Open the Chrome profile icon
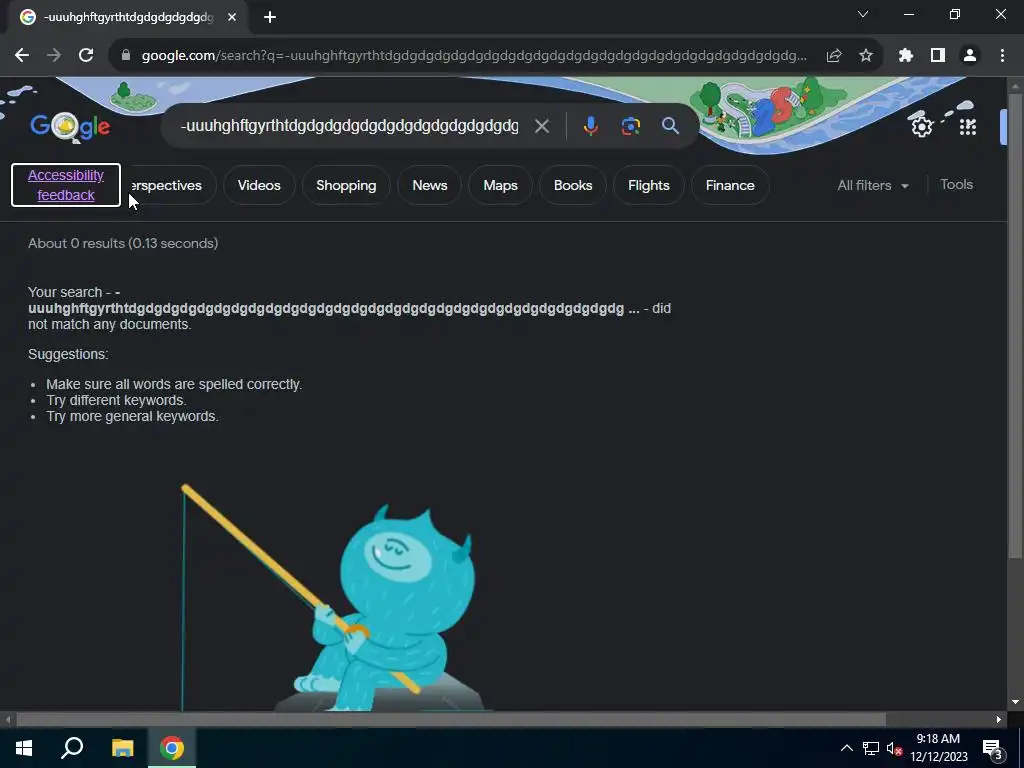1024x768 pixels. click(x=970, y=56)
